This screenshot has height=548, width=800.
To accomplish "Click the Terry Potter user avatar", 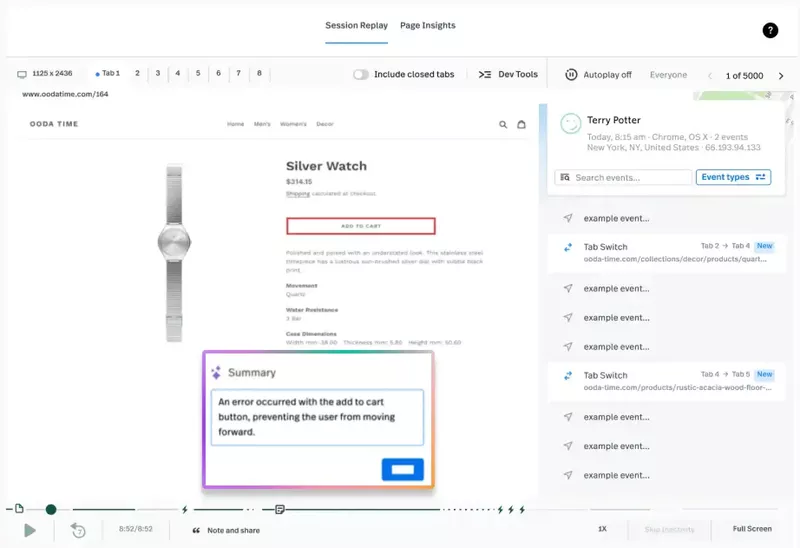I will coord(570,123).
